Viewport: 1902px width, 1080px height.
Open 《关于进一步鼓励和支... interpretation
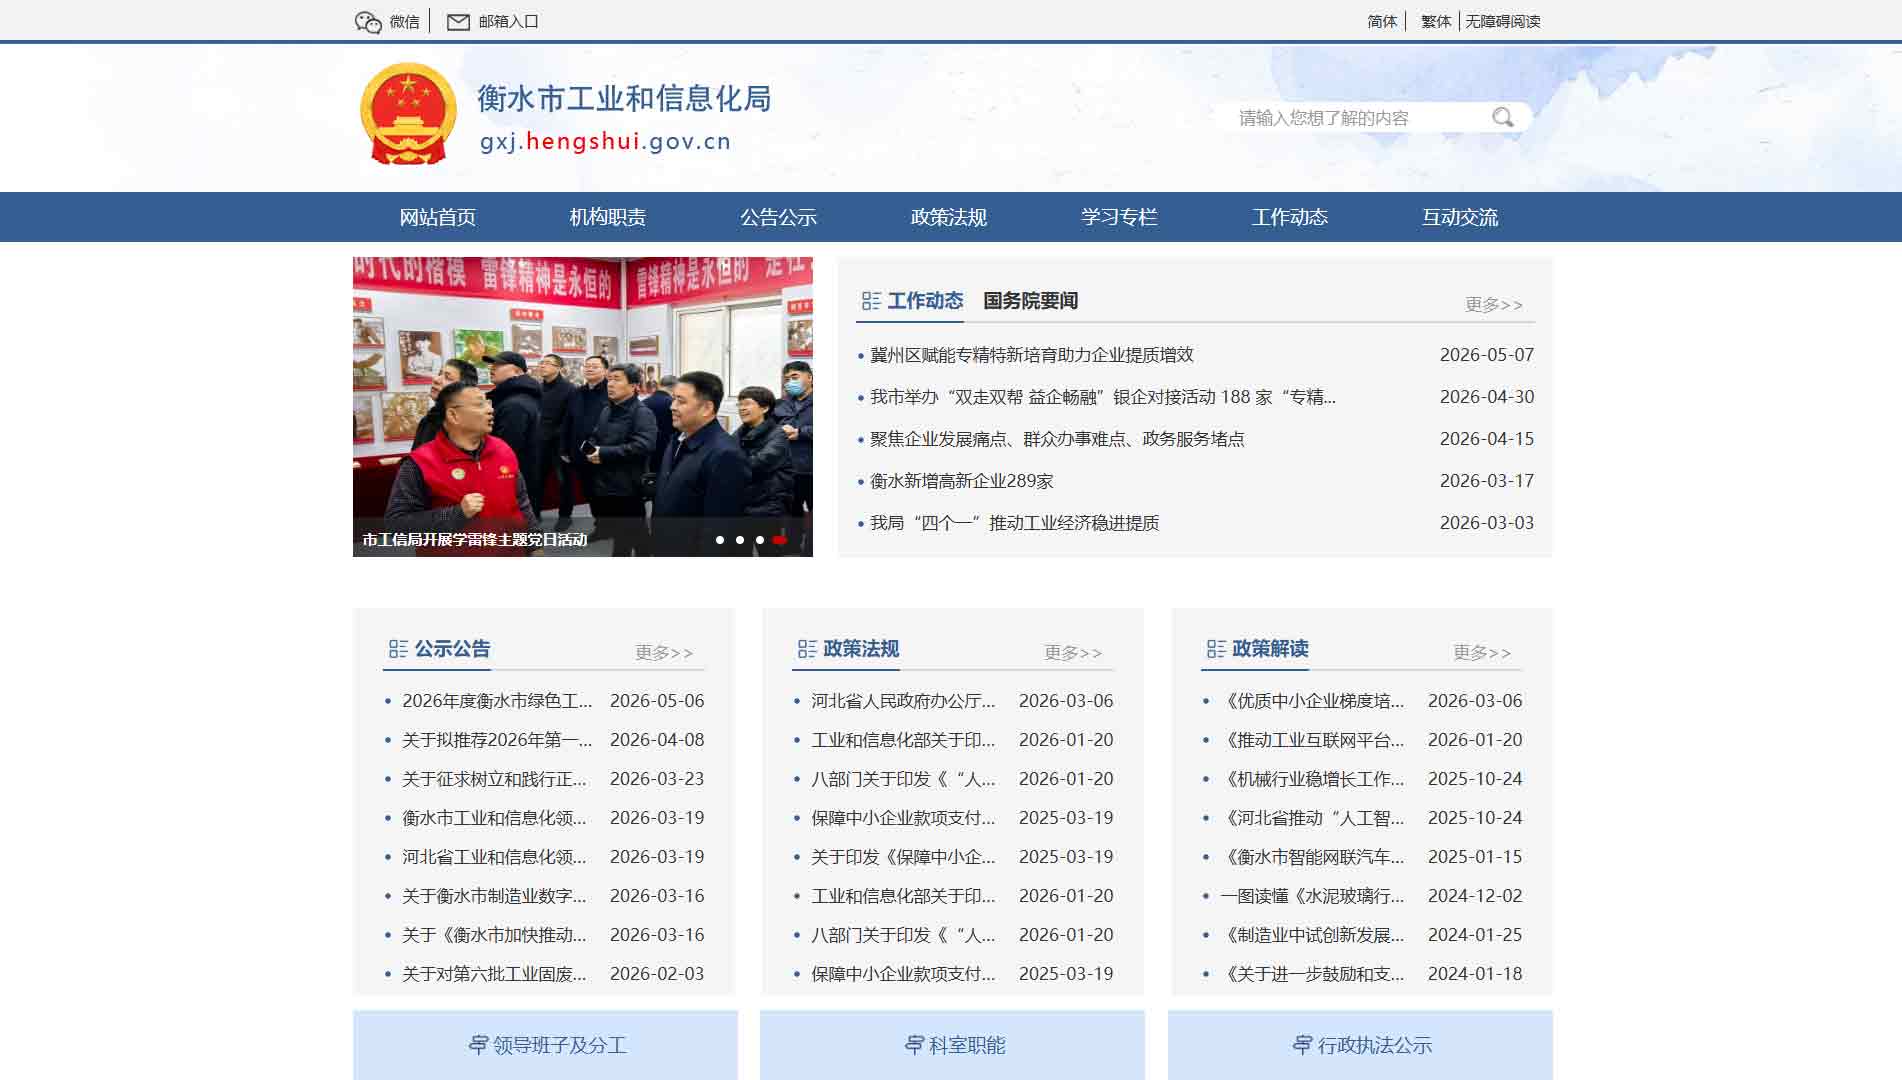point(1313,974)
